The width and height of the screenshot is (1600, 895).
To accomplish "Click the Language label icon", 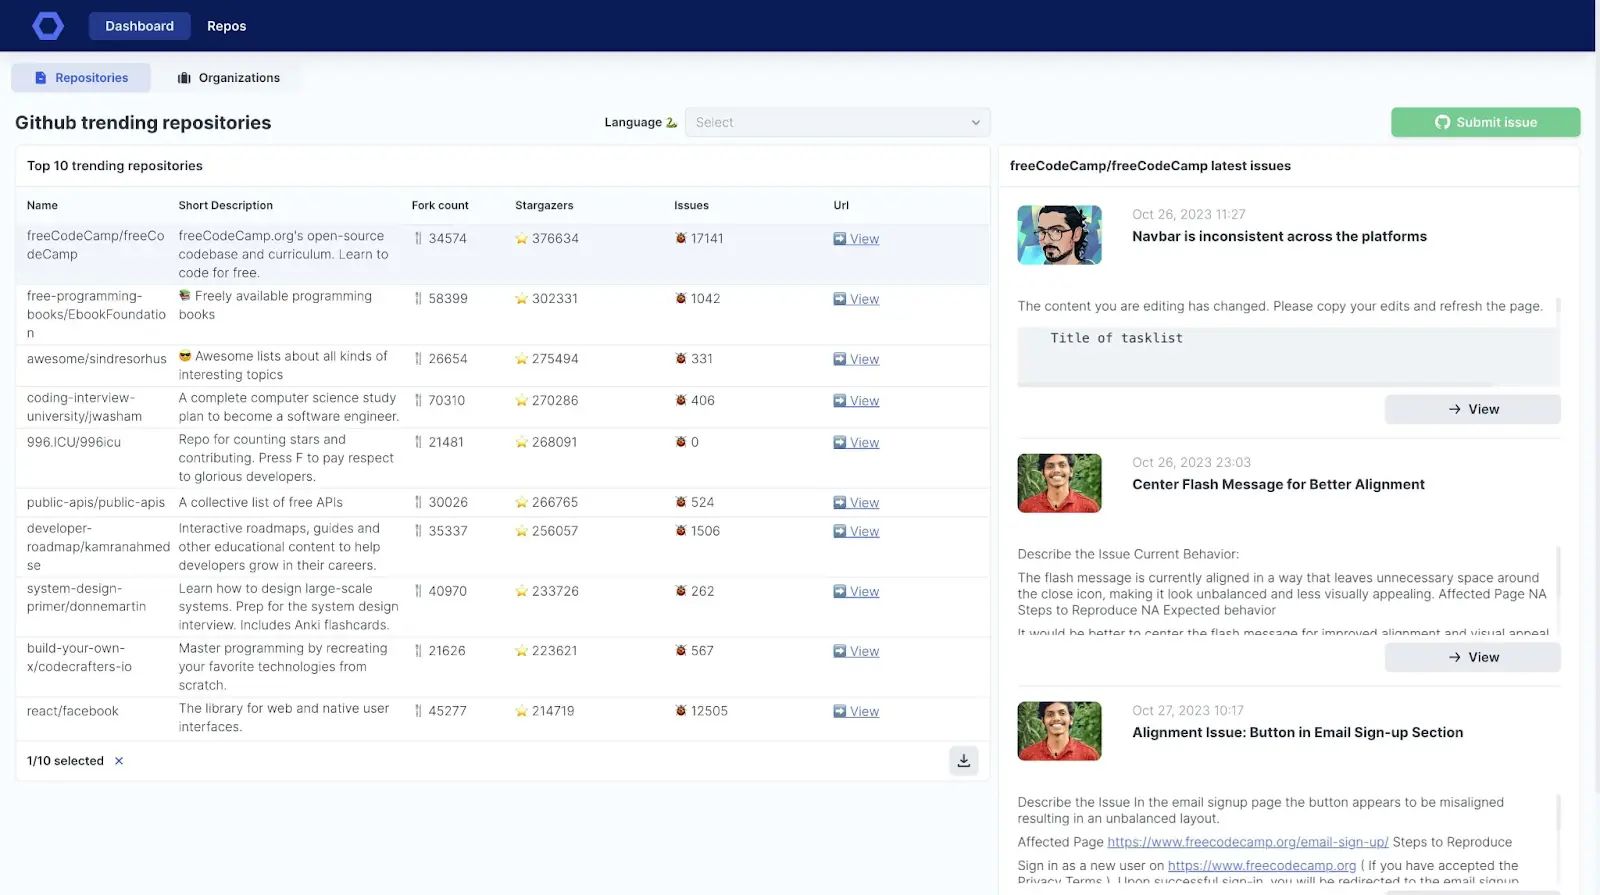I will pos(671,123).
